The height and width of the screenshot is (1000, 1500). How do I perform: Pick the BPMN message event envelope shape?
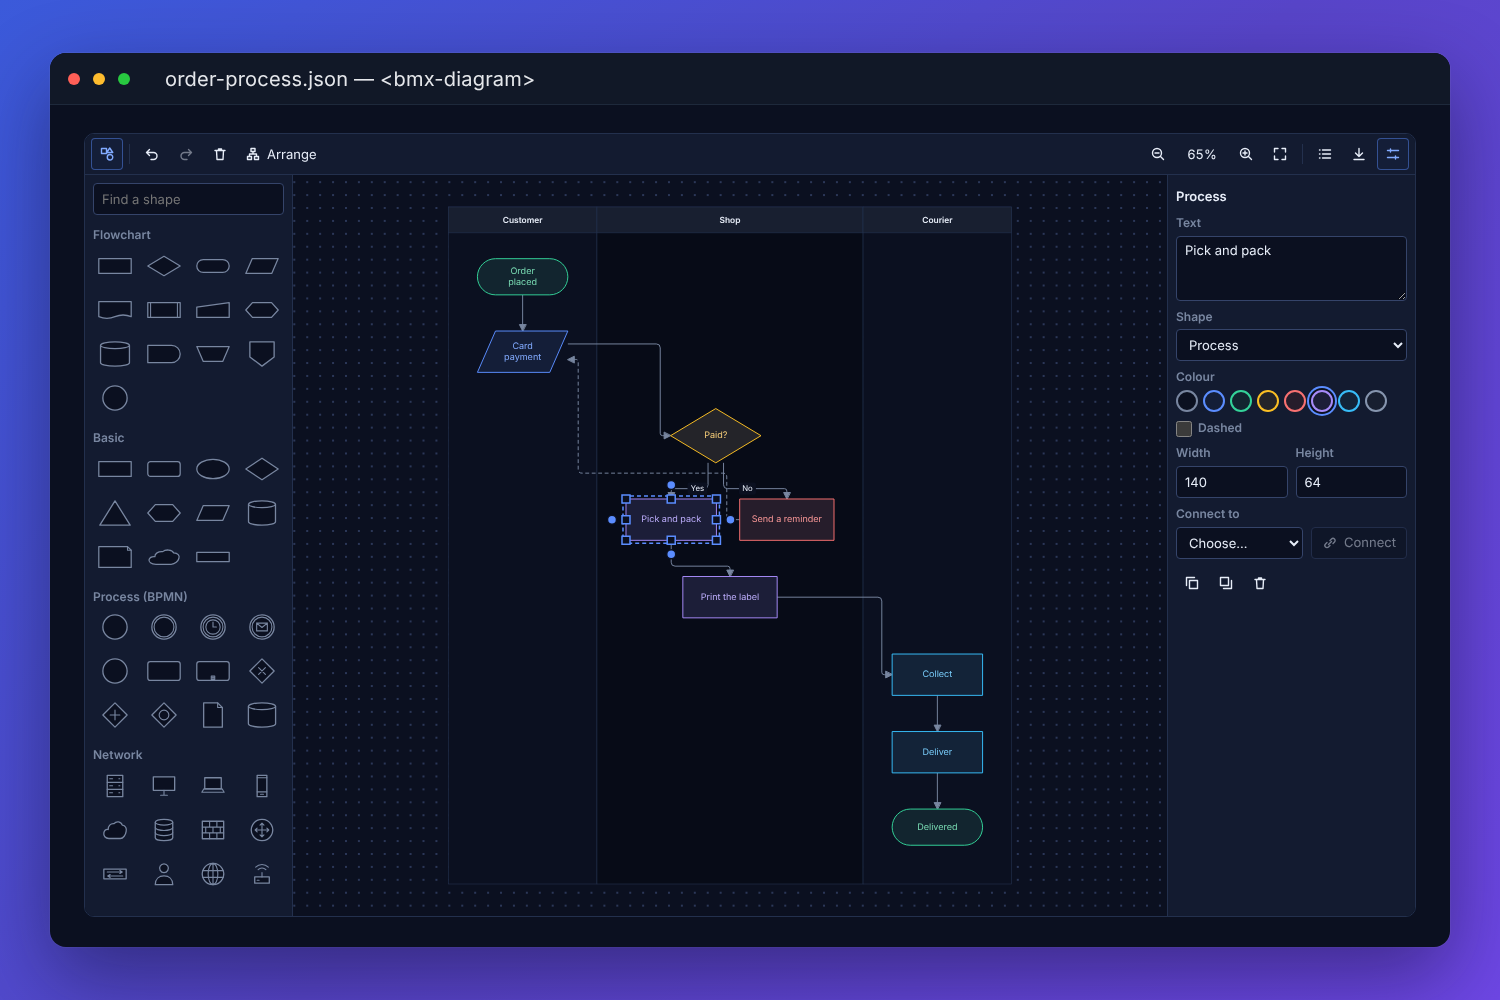point(262,627)
